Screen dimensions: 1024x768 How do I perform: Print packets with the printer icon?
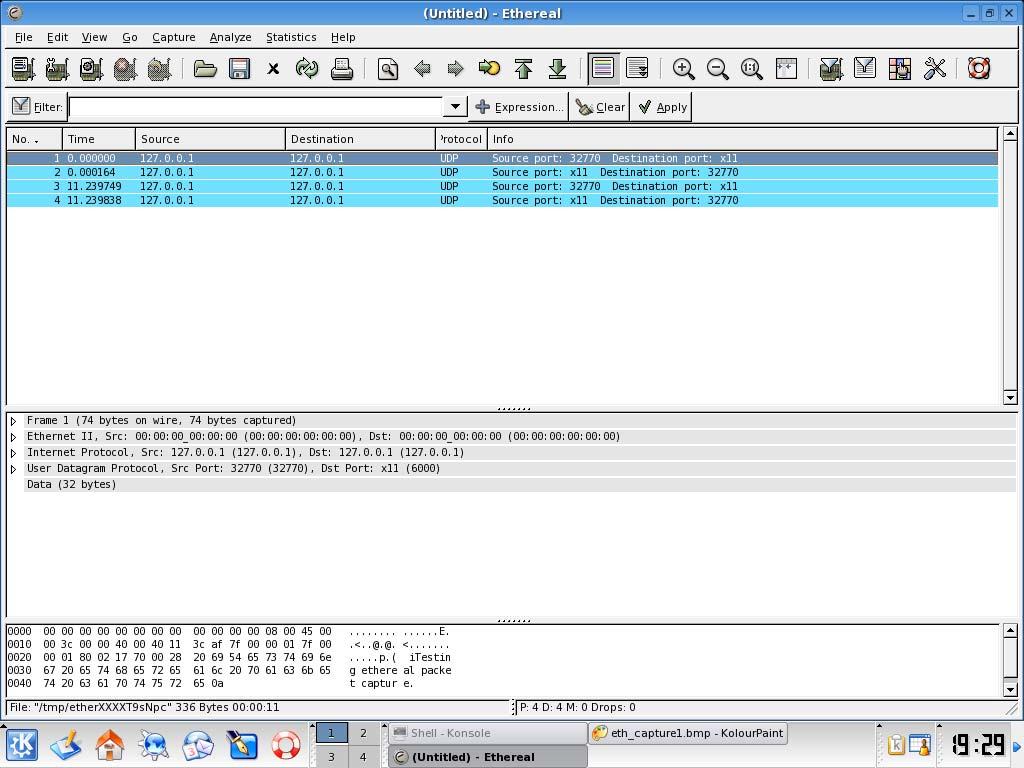point(341,69)
